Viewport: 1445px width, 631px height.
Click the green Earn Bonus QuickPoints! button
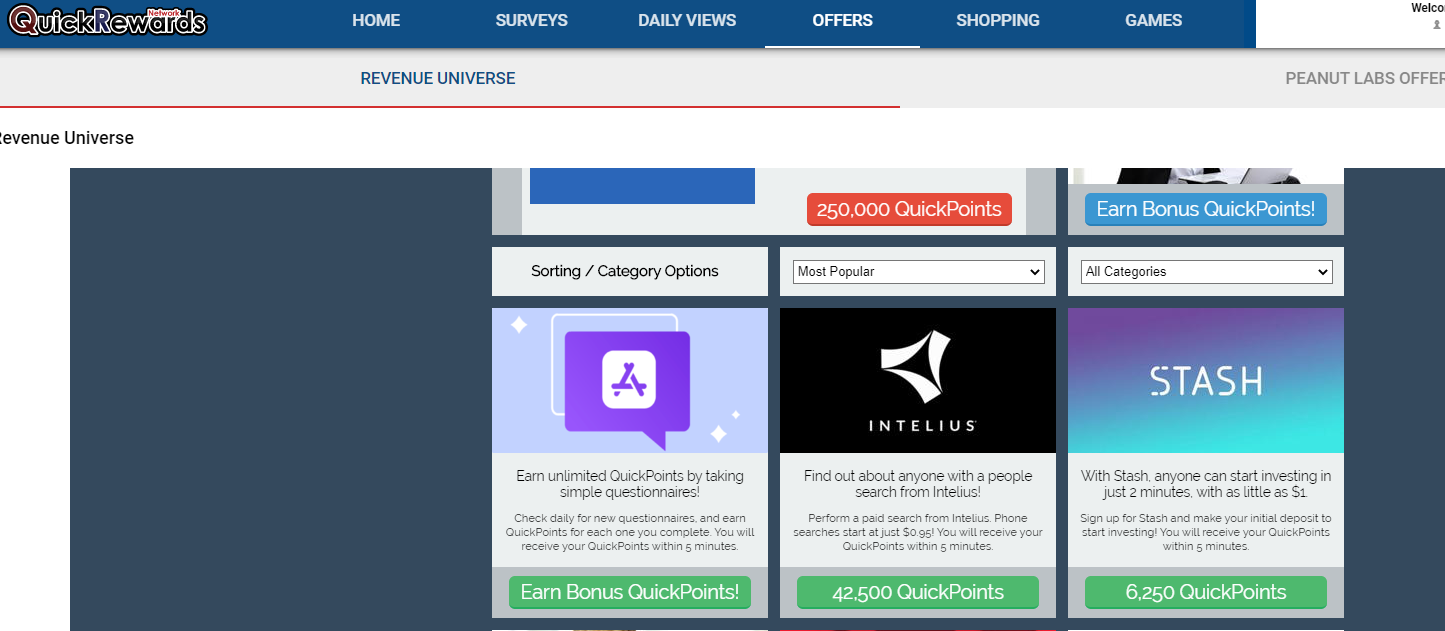(x=630, y=592)
